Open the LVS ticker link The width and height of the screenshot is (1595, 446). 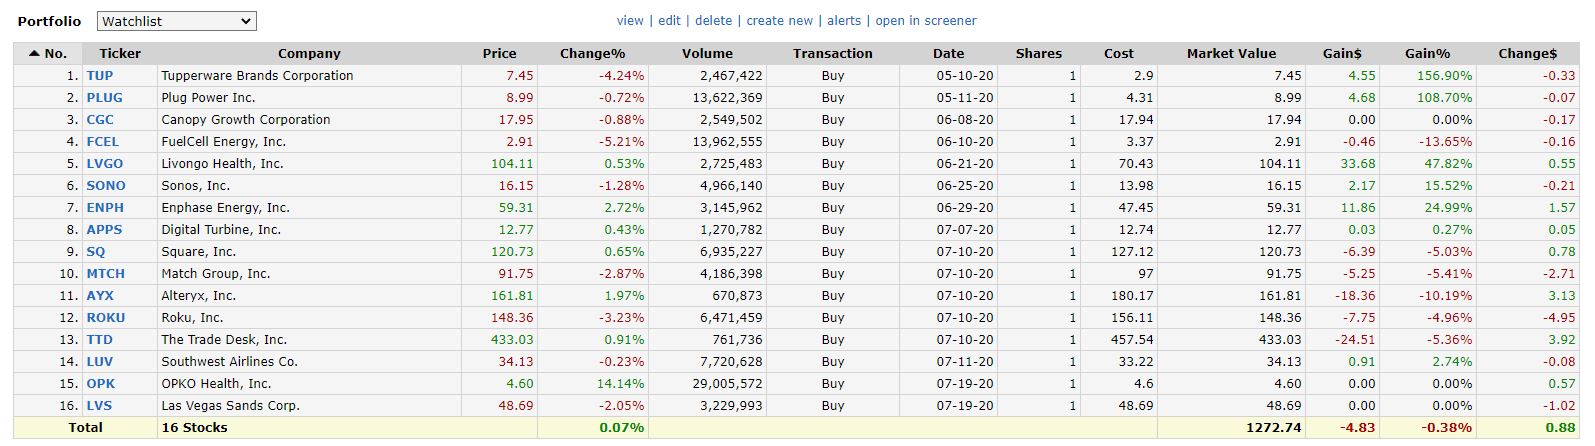(99, 406)
